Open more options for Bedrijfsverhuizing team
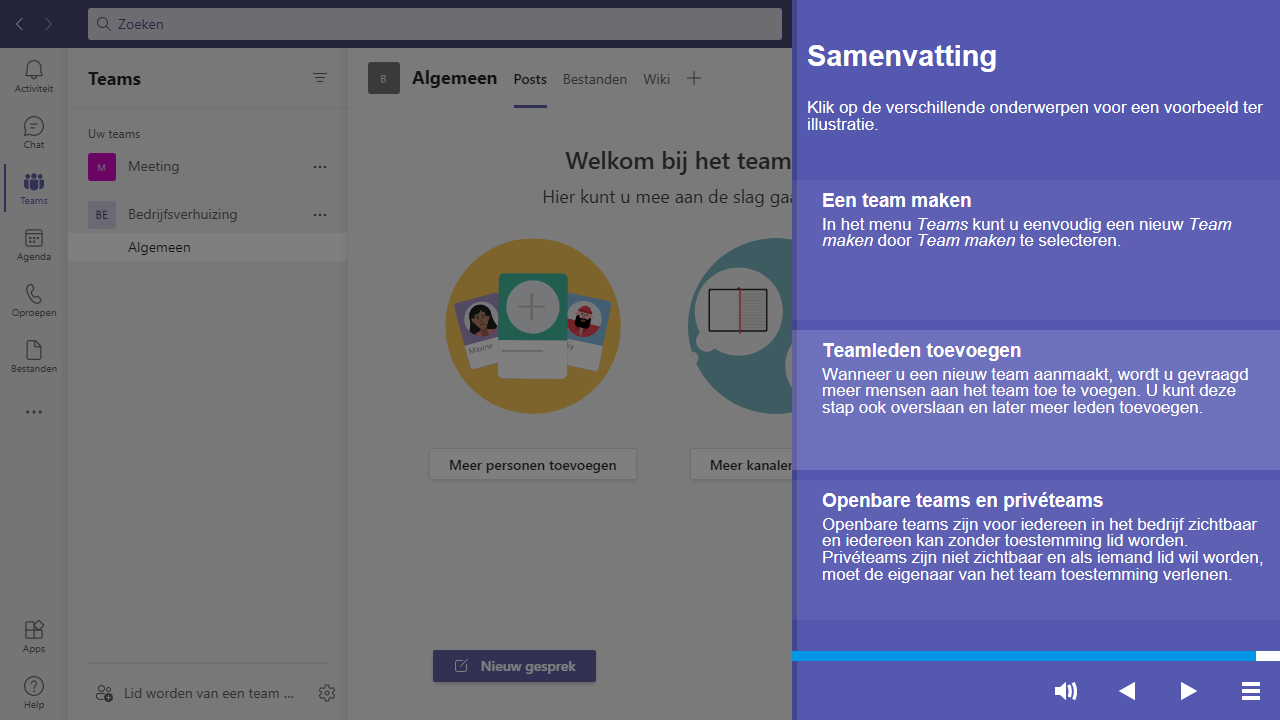The image size is (1280, 720). [320, 215]
